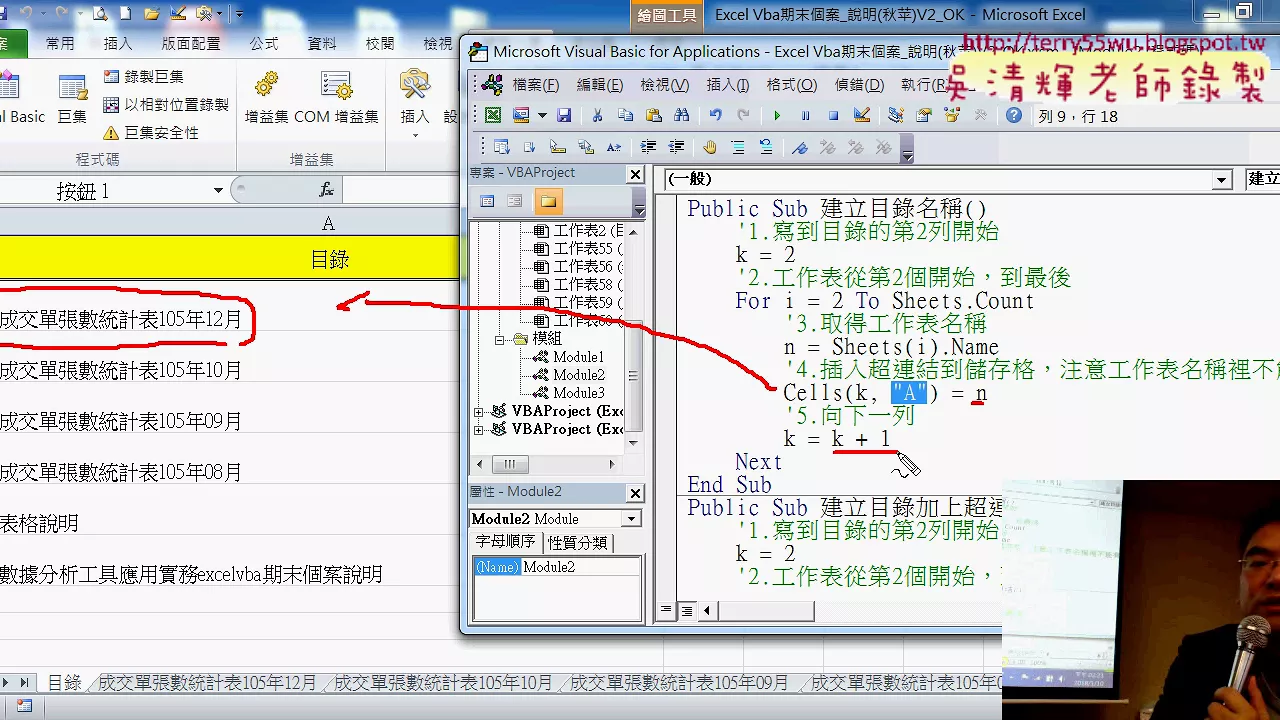
Task: Click View Object icon in Project panel
Action: pos(514,201)
